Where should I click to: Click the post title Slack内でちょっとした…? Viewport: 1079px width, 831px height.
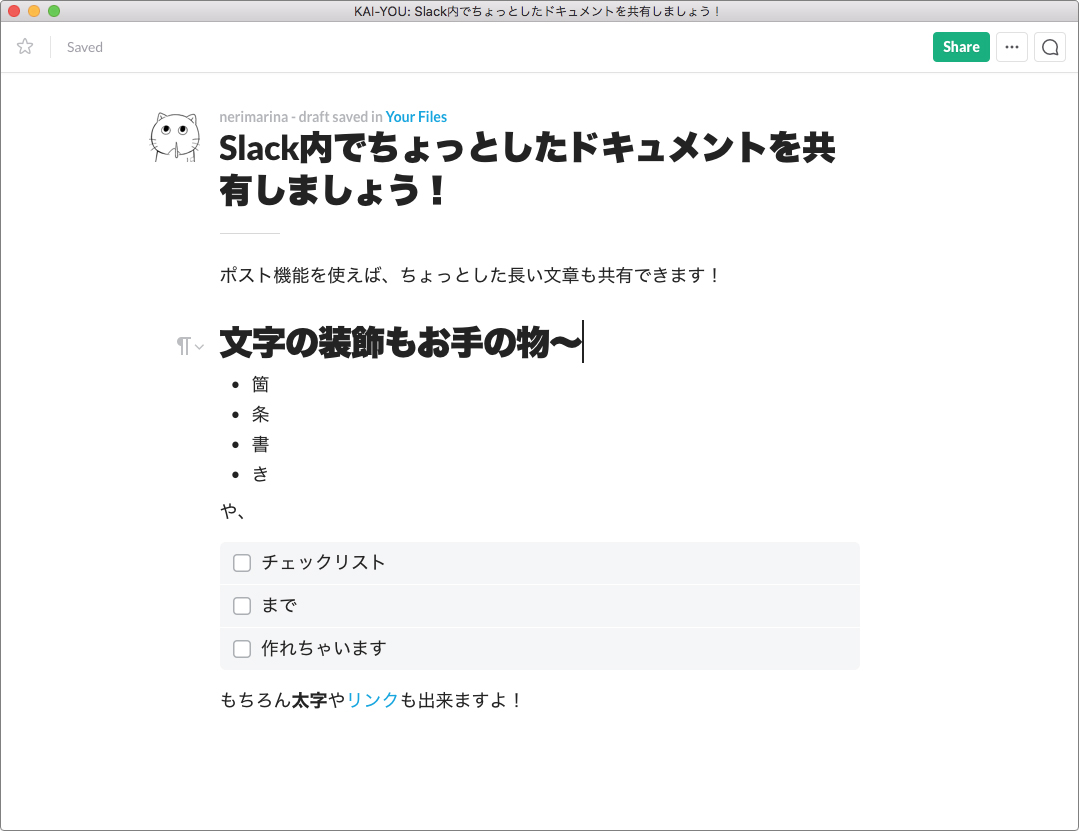coord(527,169)
